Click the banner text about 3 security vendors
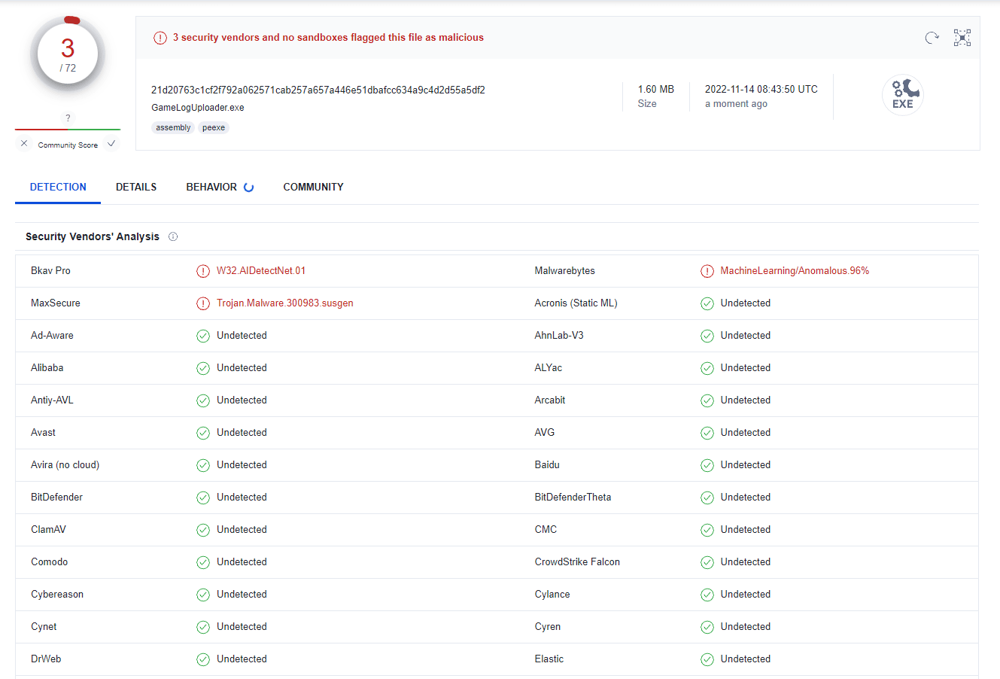1000x679 pixels. coord(328,38)
